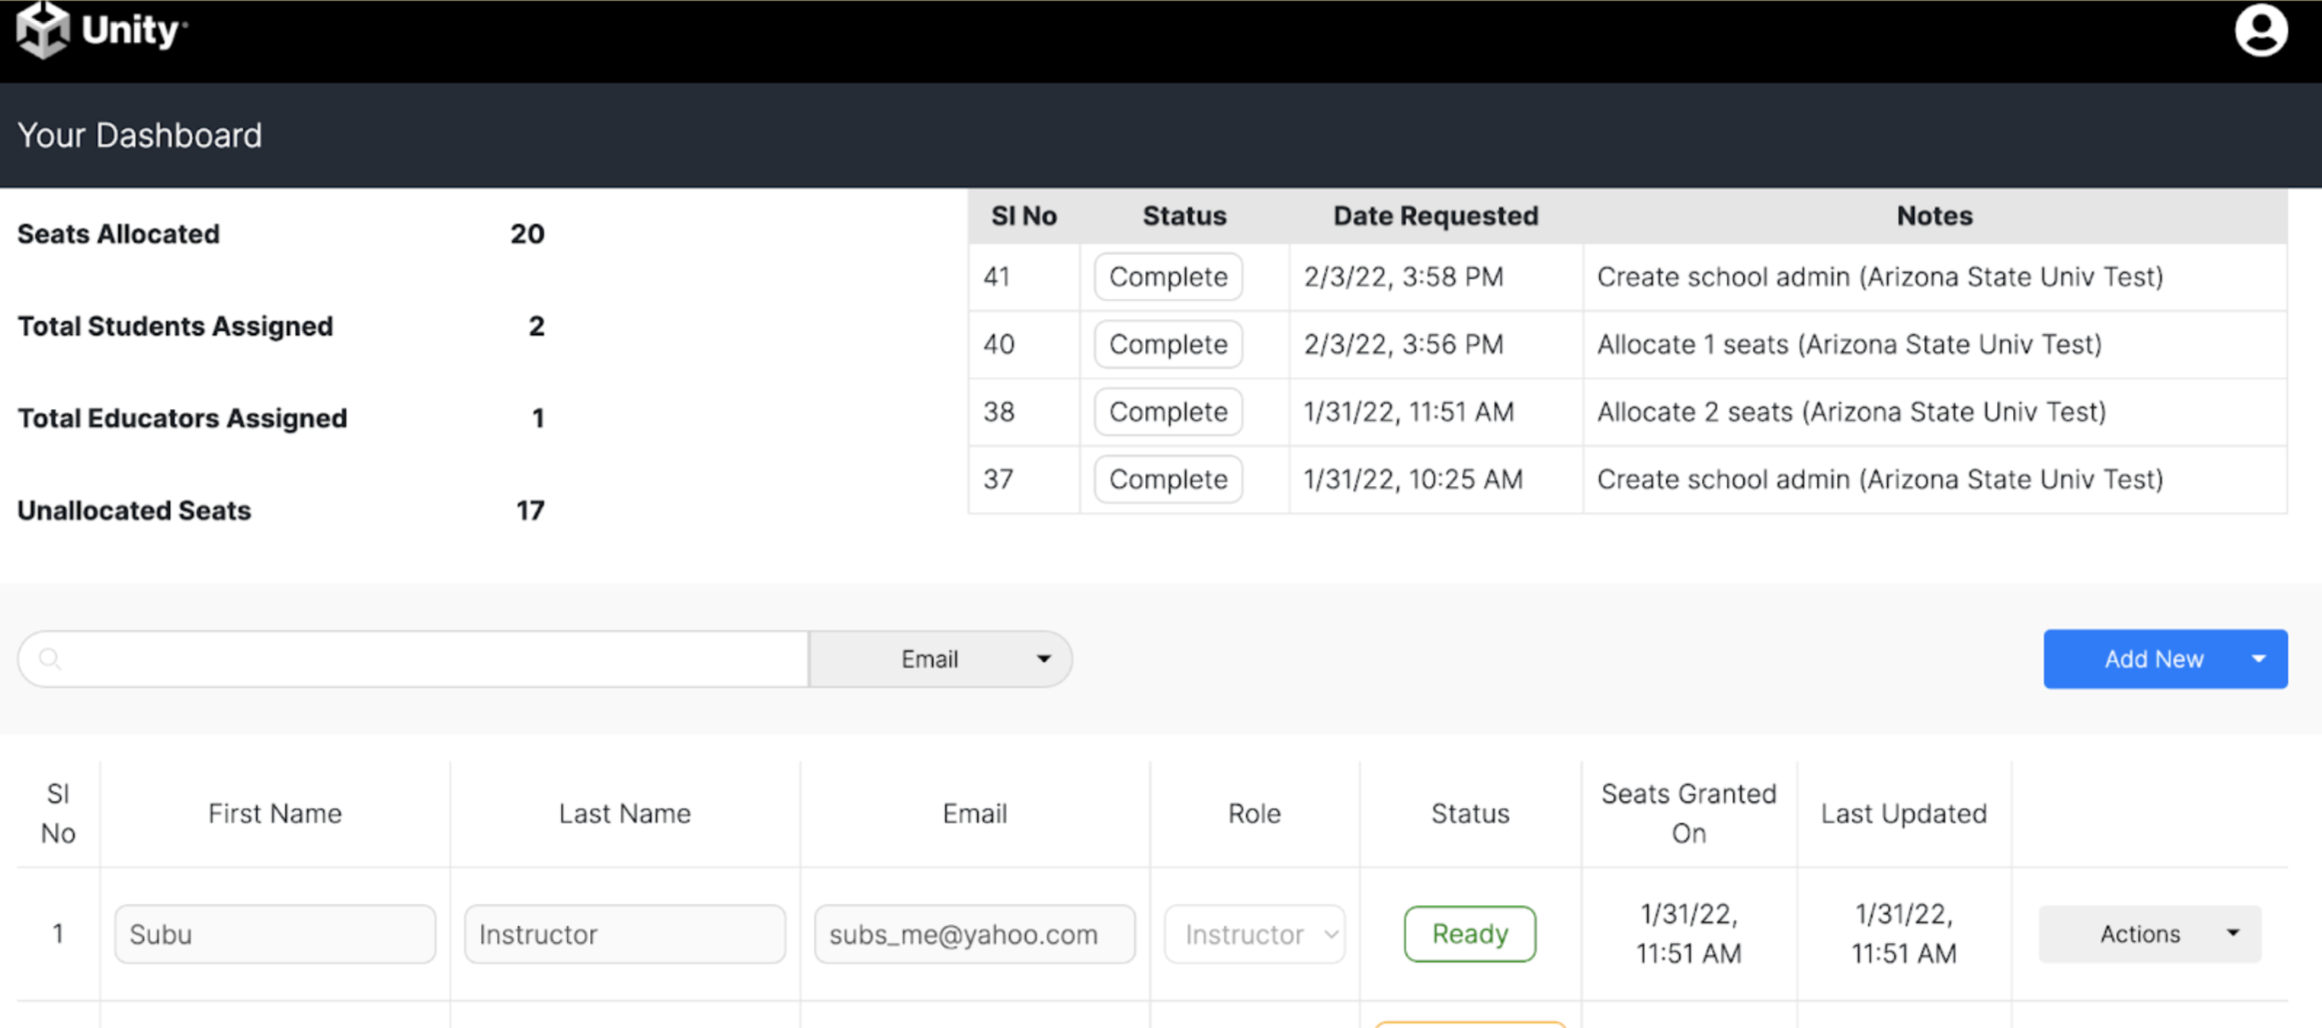Open the Email search filter dropdown
The image size is (2322, 1028).
point(940,659)
